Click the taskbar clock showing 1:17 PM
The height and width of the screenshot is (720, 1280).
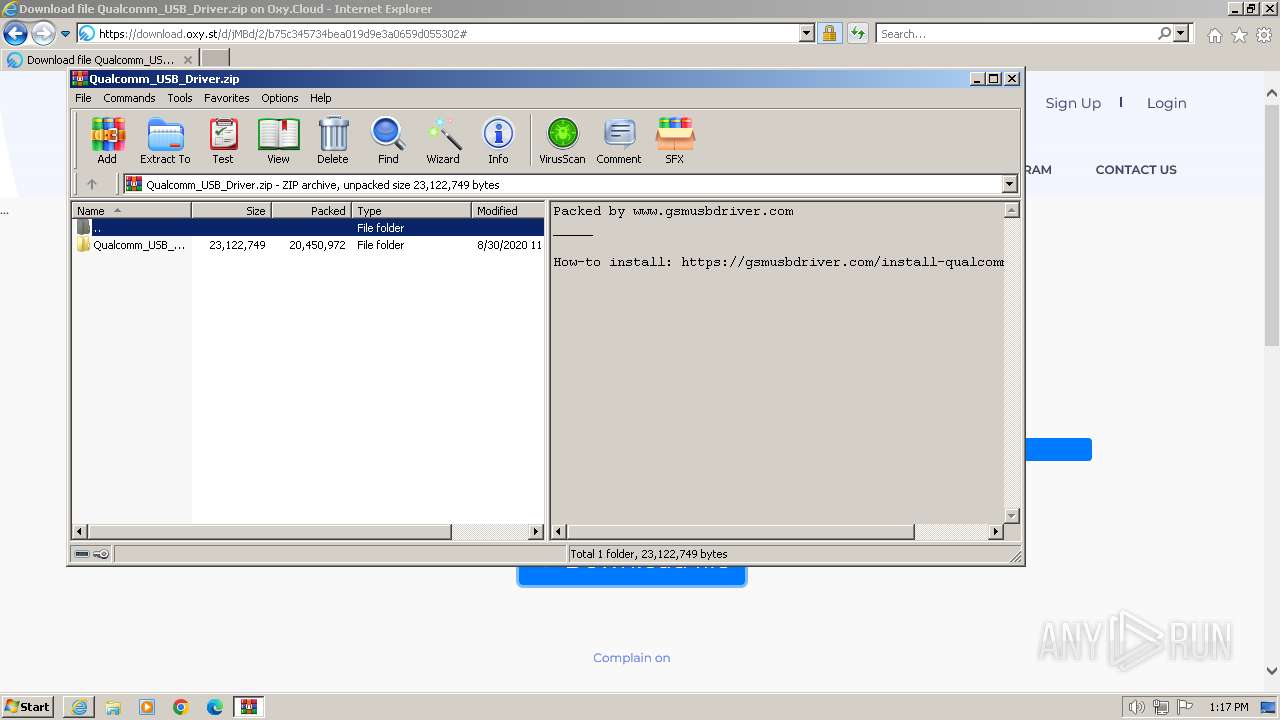coord(1228,707)
